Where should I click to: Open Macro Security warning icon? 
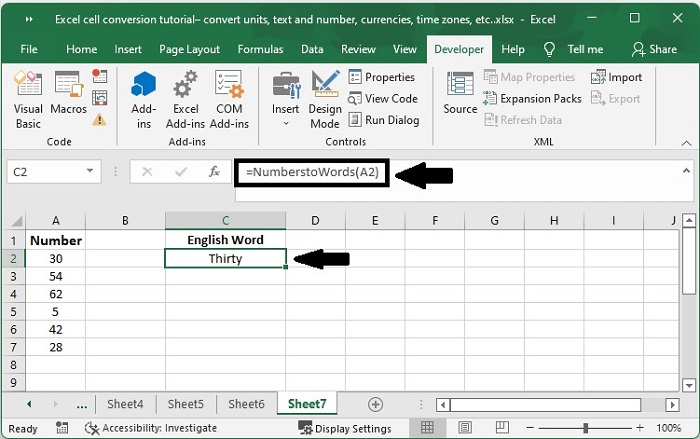click(x=100, y=119)
